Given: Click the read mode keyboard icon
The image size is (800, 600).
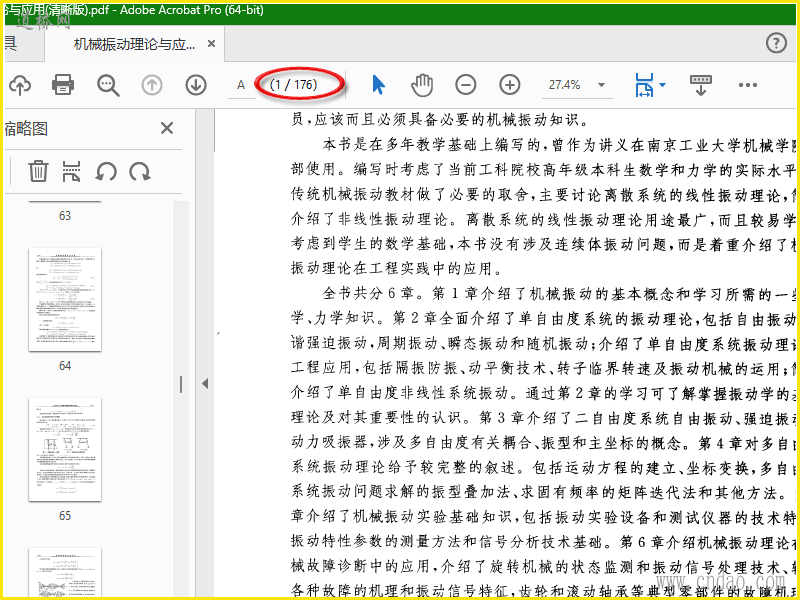Looking at the screenshot, I should tap(701, 85).
